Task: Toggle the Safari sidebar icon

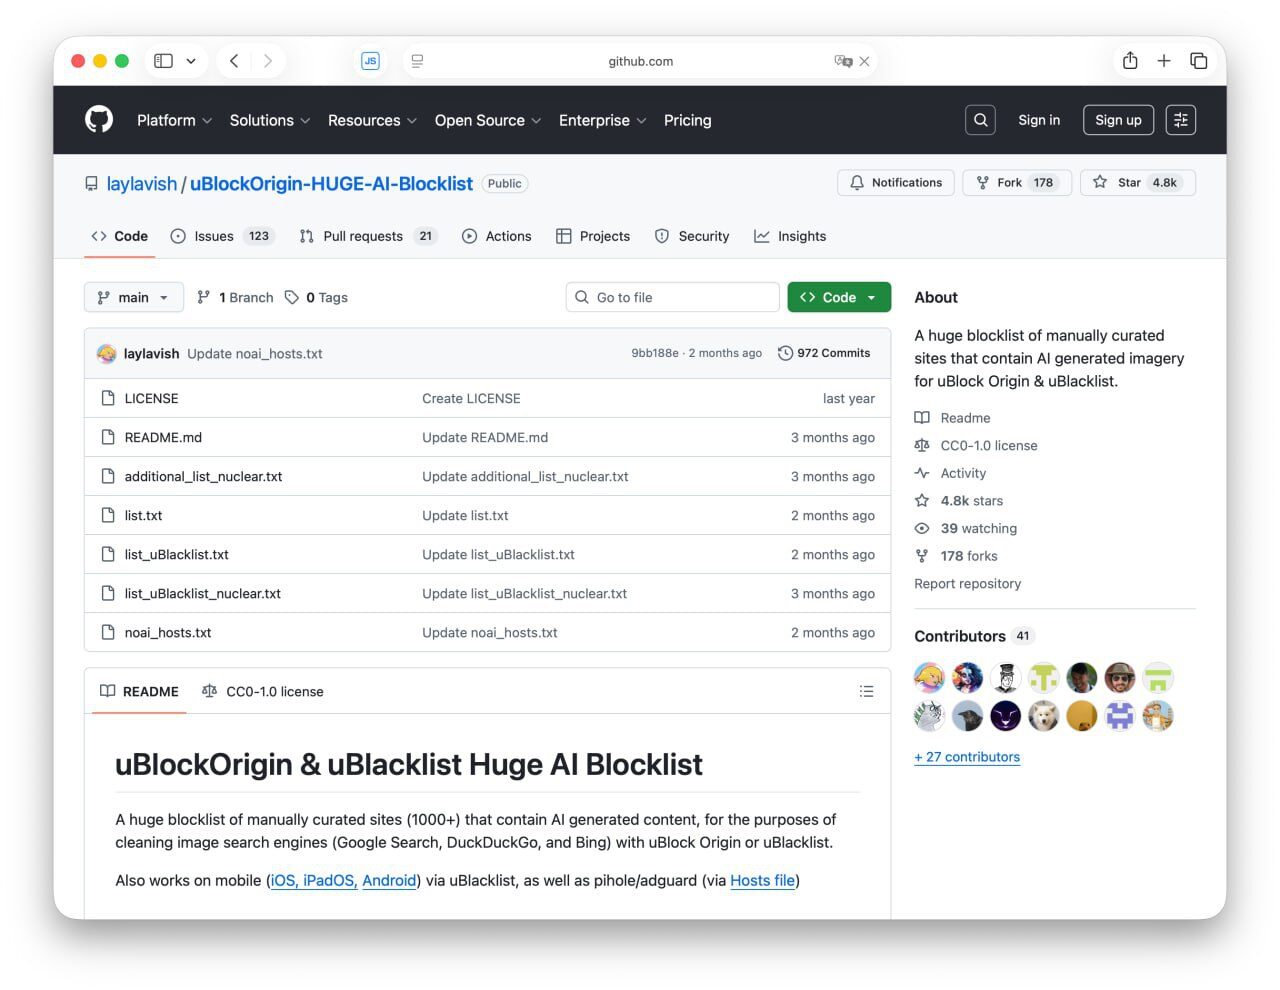Action: 162,60
